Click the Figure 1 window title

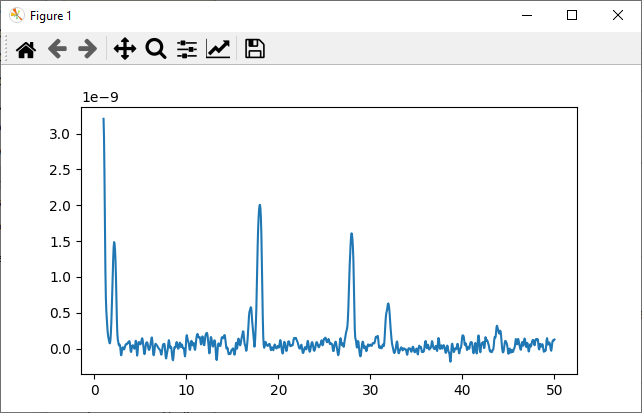[x=51, y=16]
